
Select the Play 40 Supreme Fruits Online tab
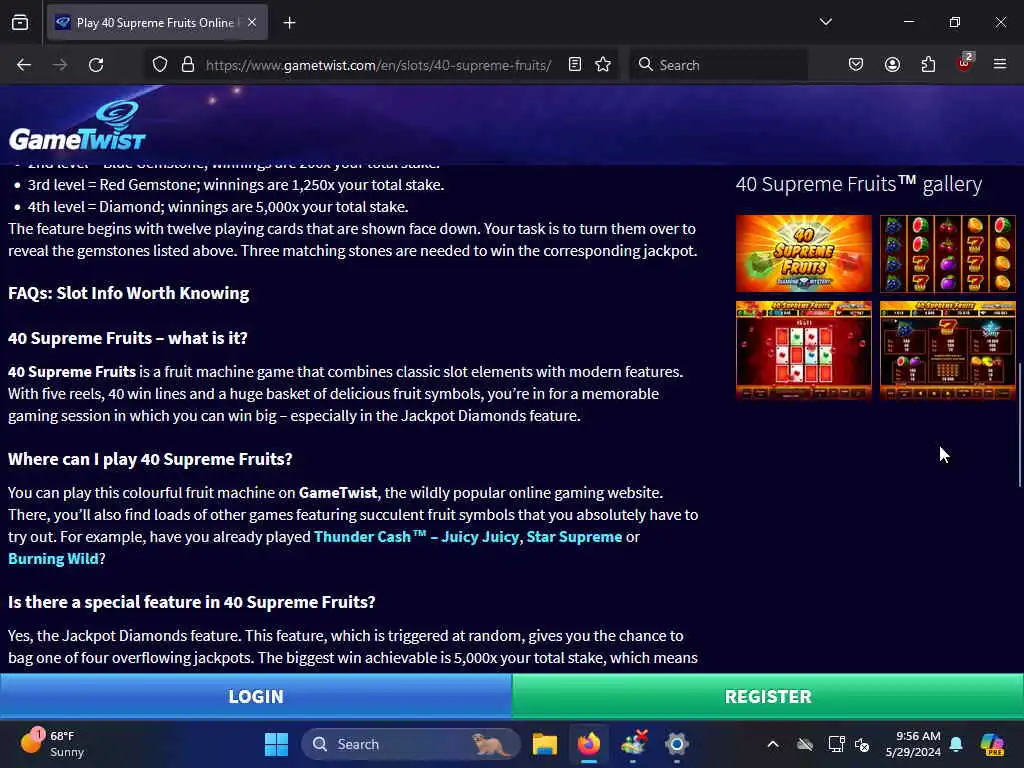pos(157,23)
